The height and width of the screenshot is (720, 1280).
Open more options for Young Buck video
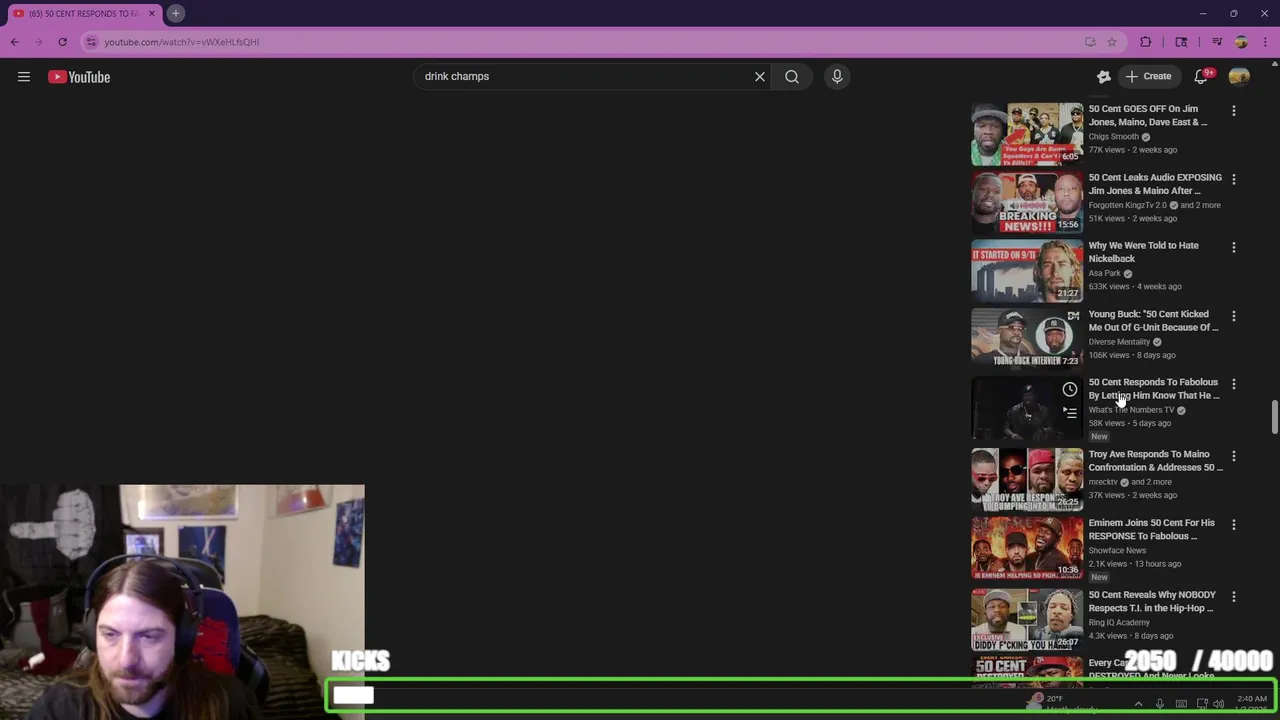tap(1233, 316)
